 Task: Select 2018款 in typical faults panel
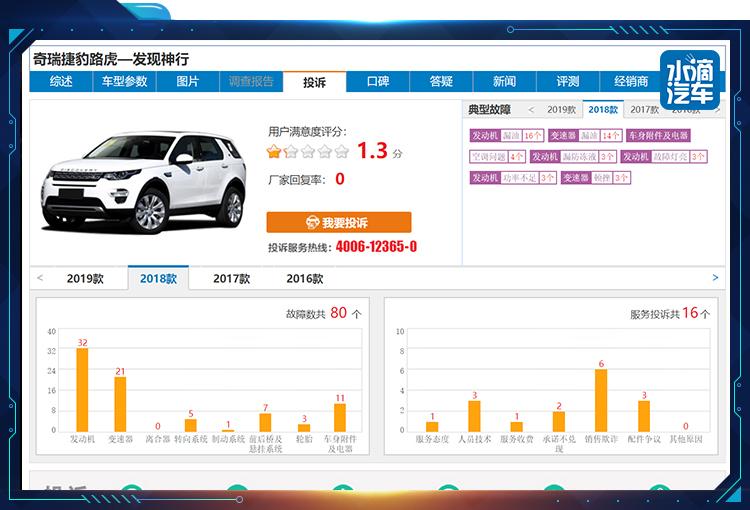603,110
